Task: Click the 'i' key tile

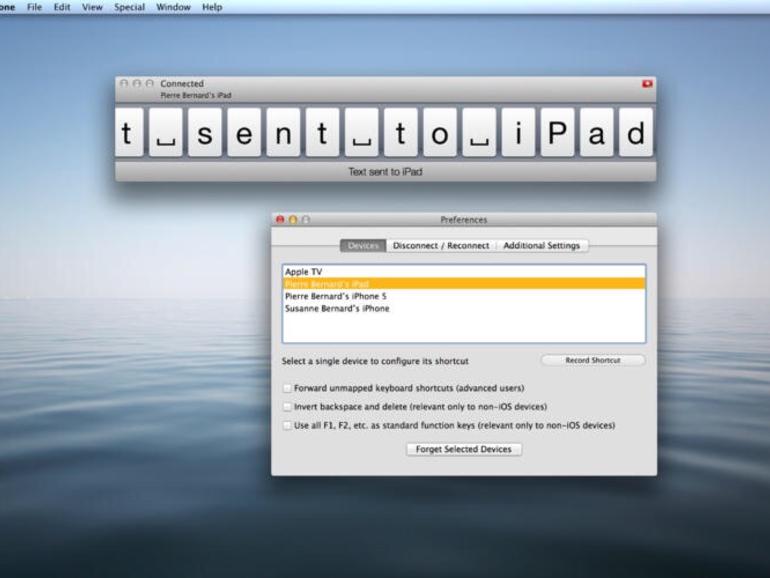Action: click(x=519, y=133)
